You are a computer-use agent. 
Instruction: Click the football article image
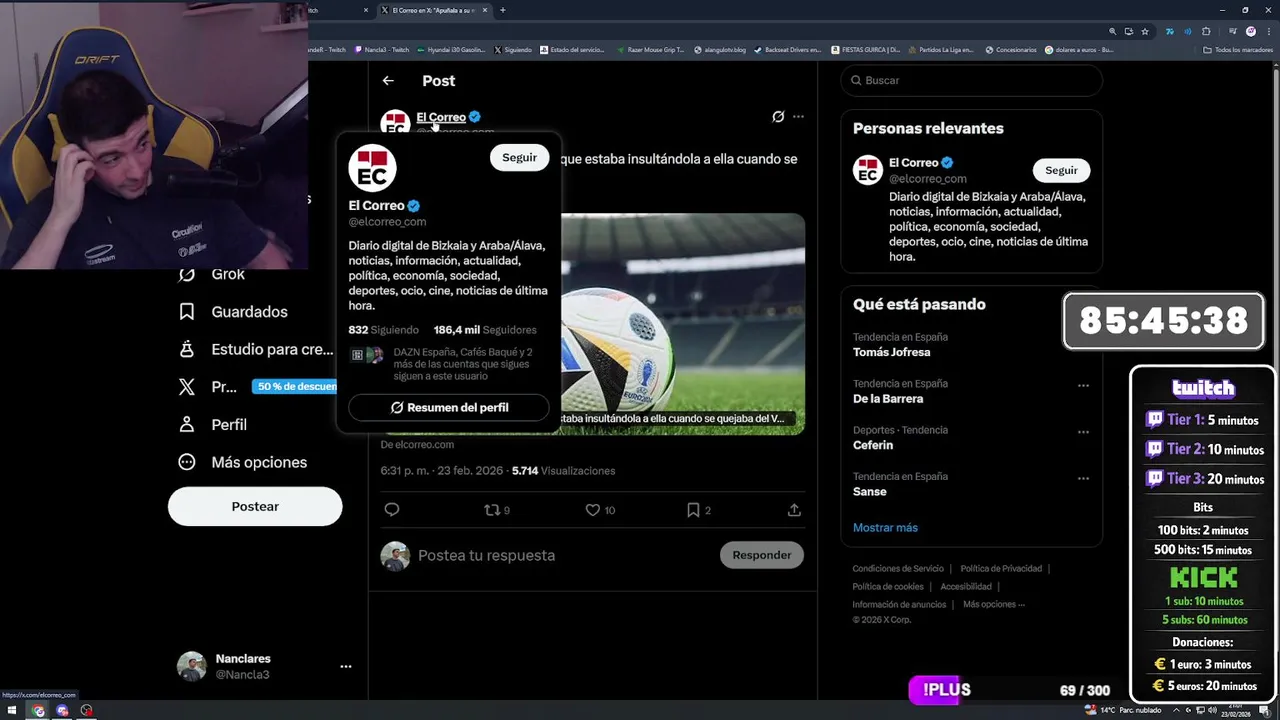click(683, 323)
